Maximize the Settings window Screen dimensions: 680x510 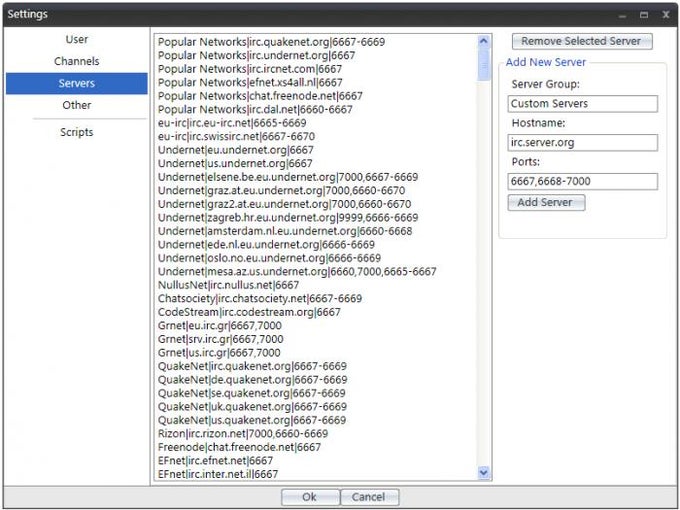click(644, 15)
